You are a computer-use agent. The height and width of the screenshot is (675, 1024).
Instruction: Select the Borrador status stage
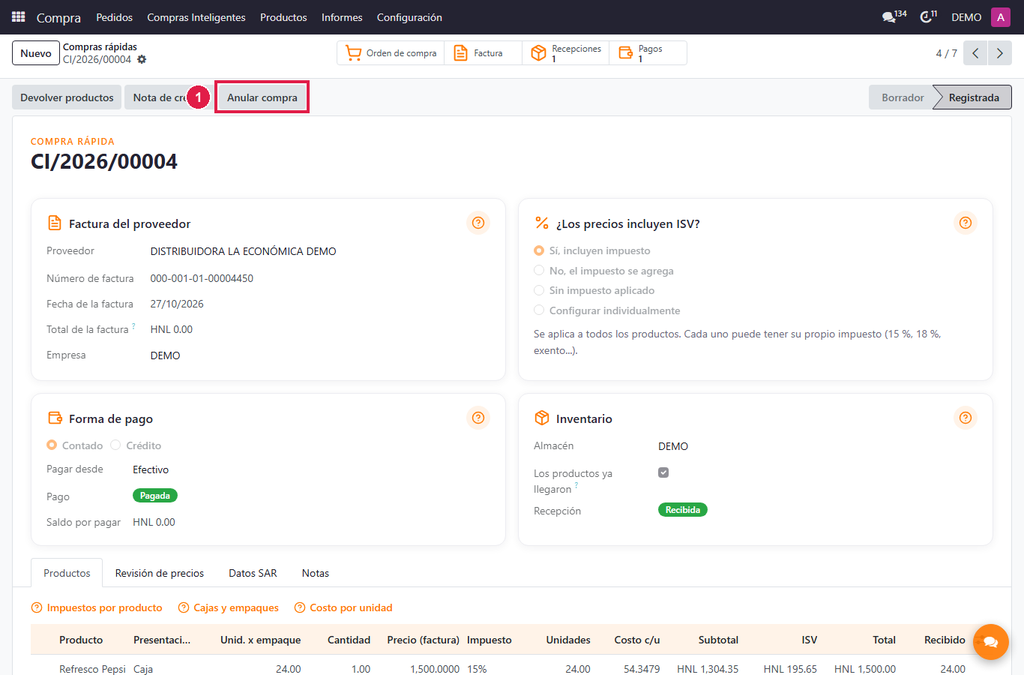[x=903, y=97]
